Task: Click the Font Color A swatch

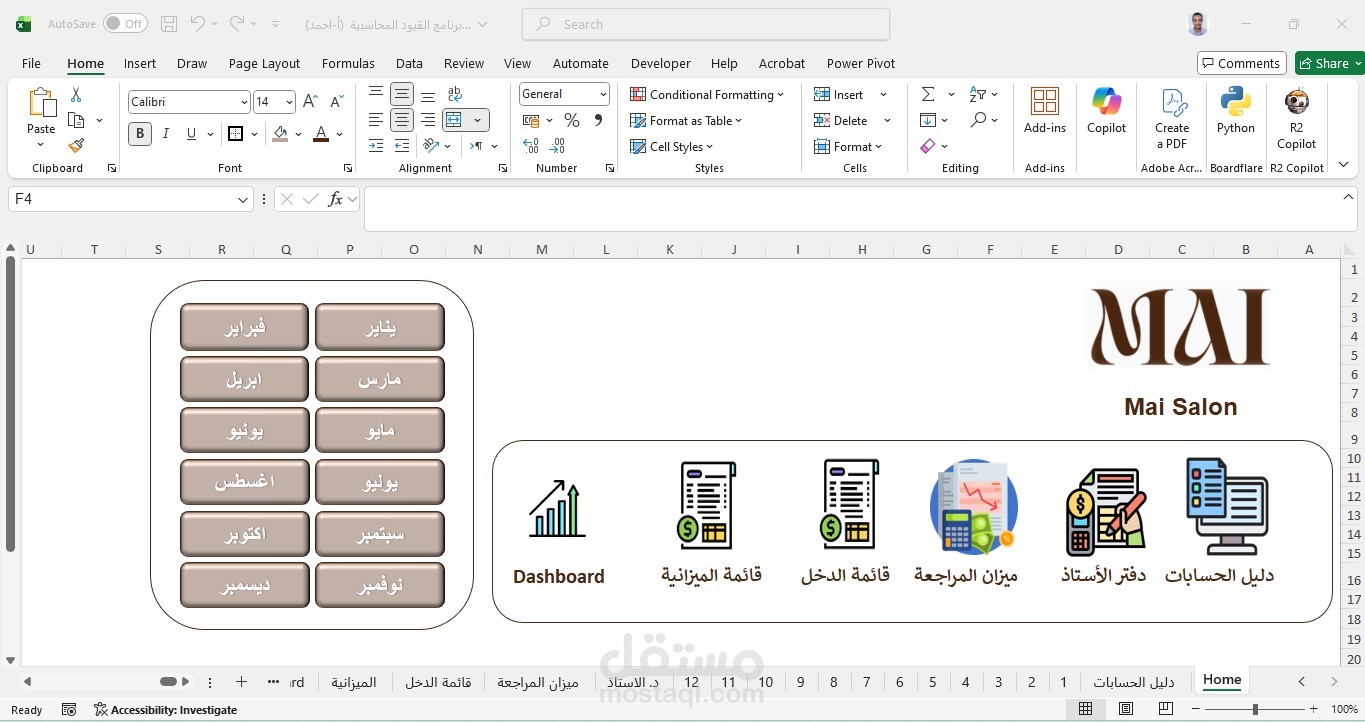Action: click(x=321, y=134)
